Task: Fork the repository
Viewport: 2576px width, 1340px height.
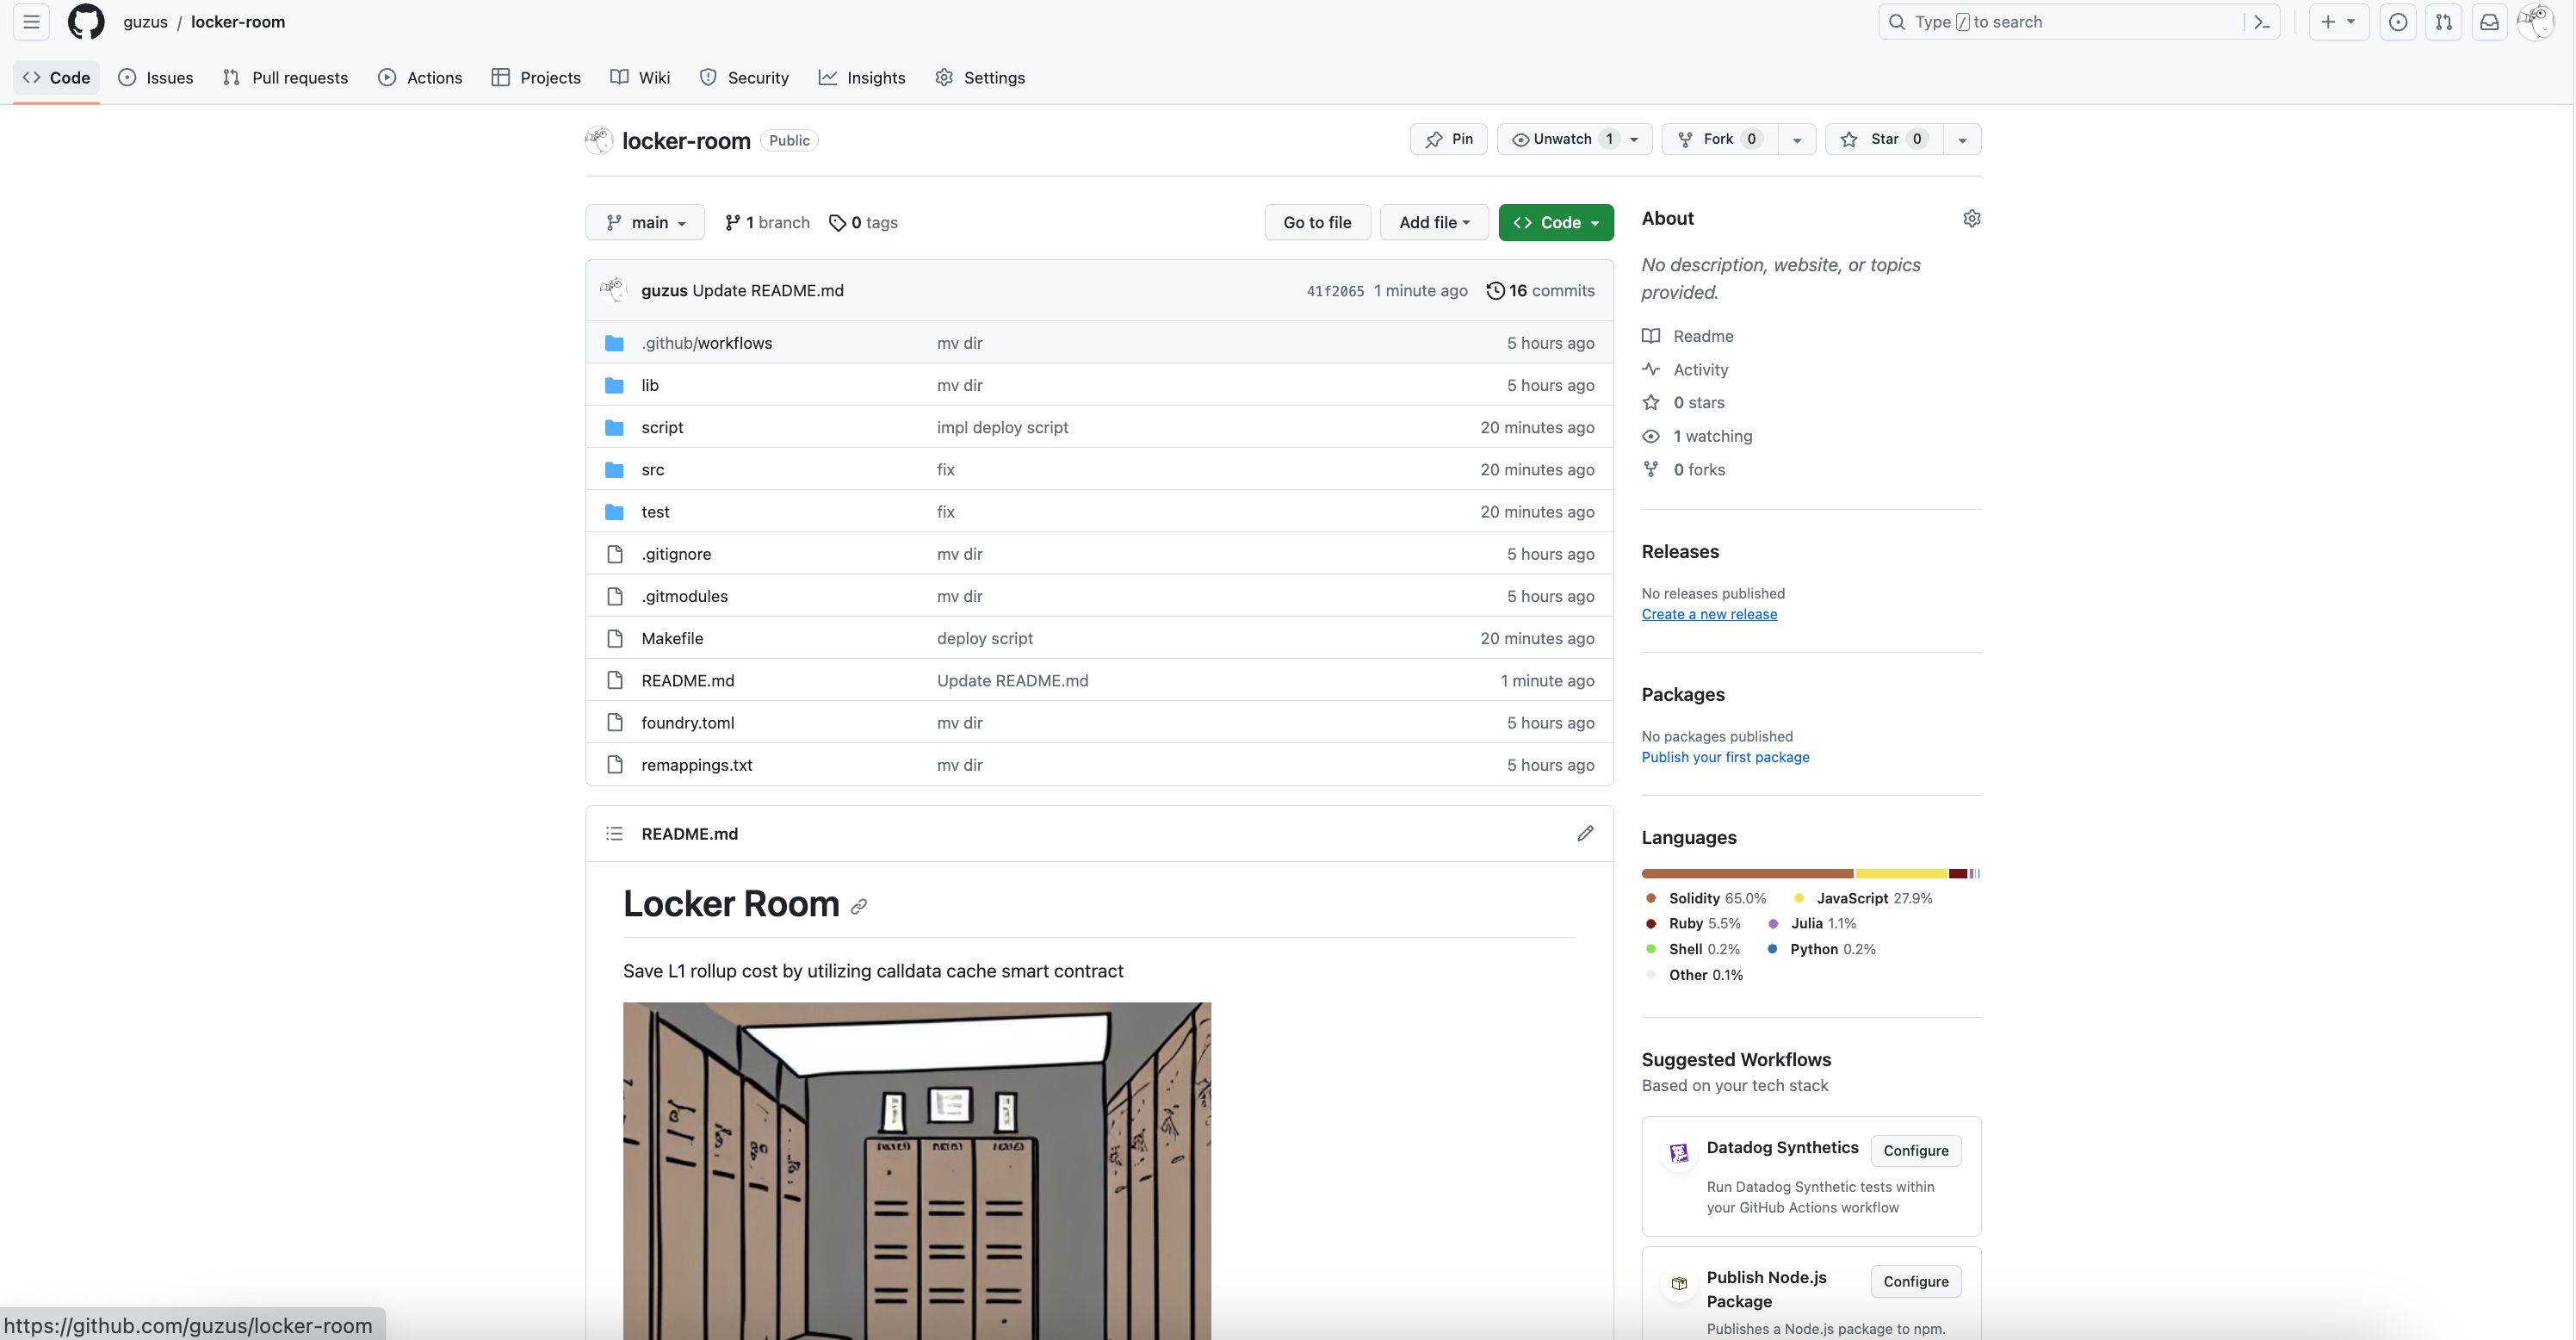Action: pyautogui.click(x=1720, y=139)
